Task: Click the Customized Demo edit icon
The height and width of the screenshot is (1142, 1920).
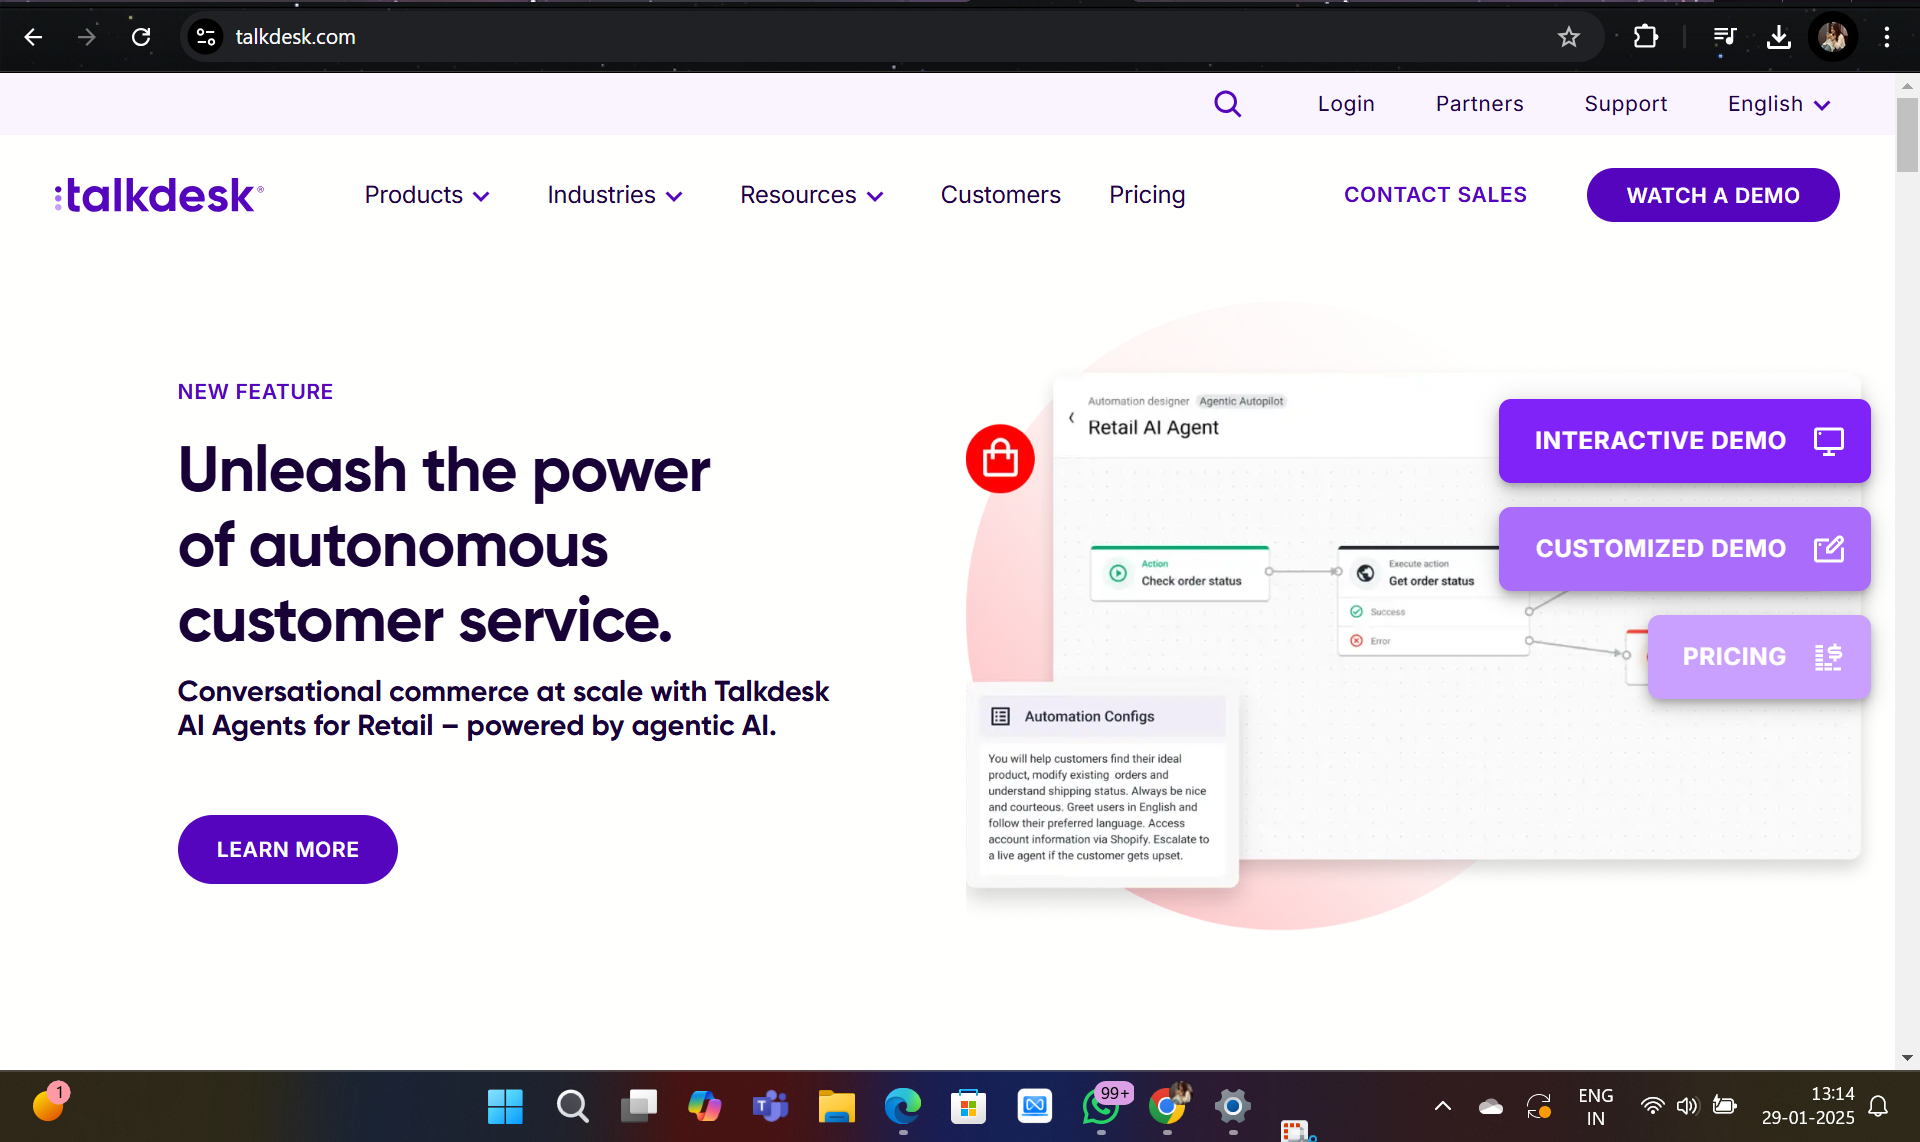Action: pos(1828,548)
